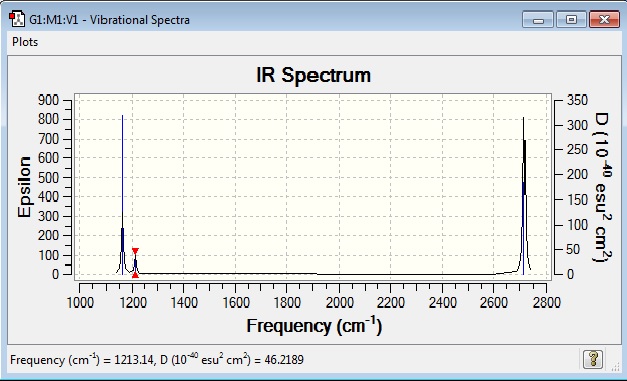Click the Epsilon axis label

[24, 187]
